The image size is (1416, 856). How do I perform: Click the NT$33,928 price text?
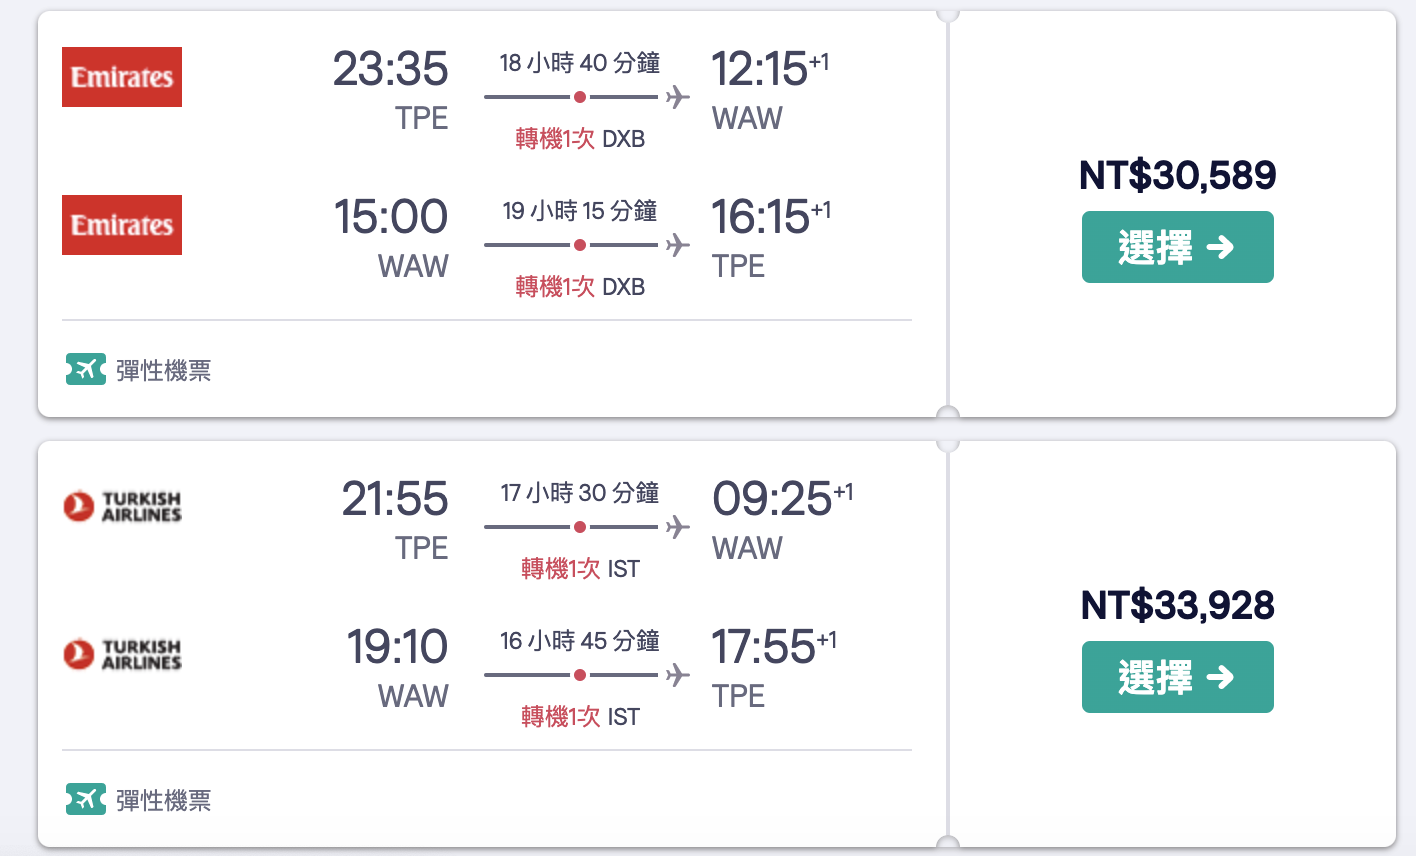click(1178, 605)
